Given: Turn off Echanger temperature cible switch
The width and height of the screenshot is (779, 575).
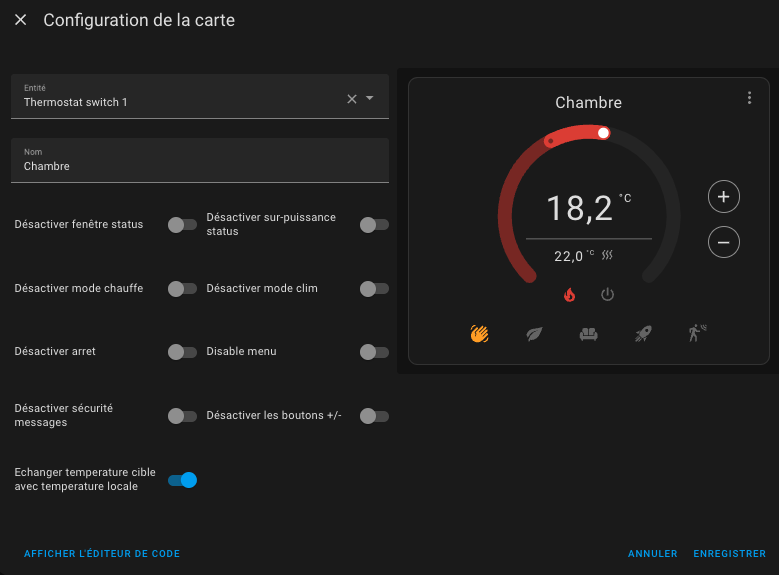Looking at the screenshot, I should 182,480.
